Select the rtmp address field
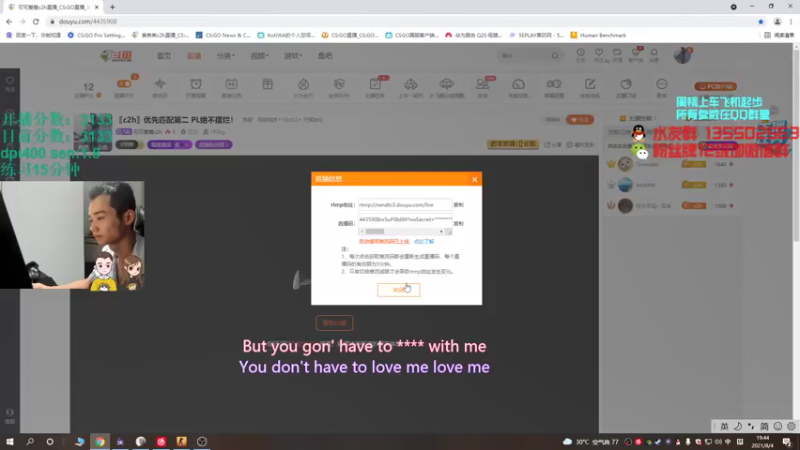 [405, 205]
